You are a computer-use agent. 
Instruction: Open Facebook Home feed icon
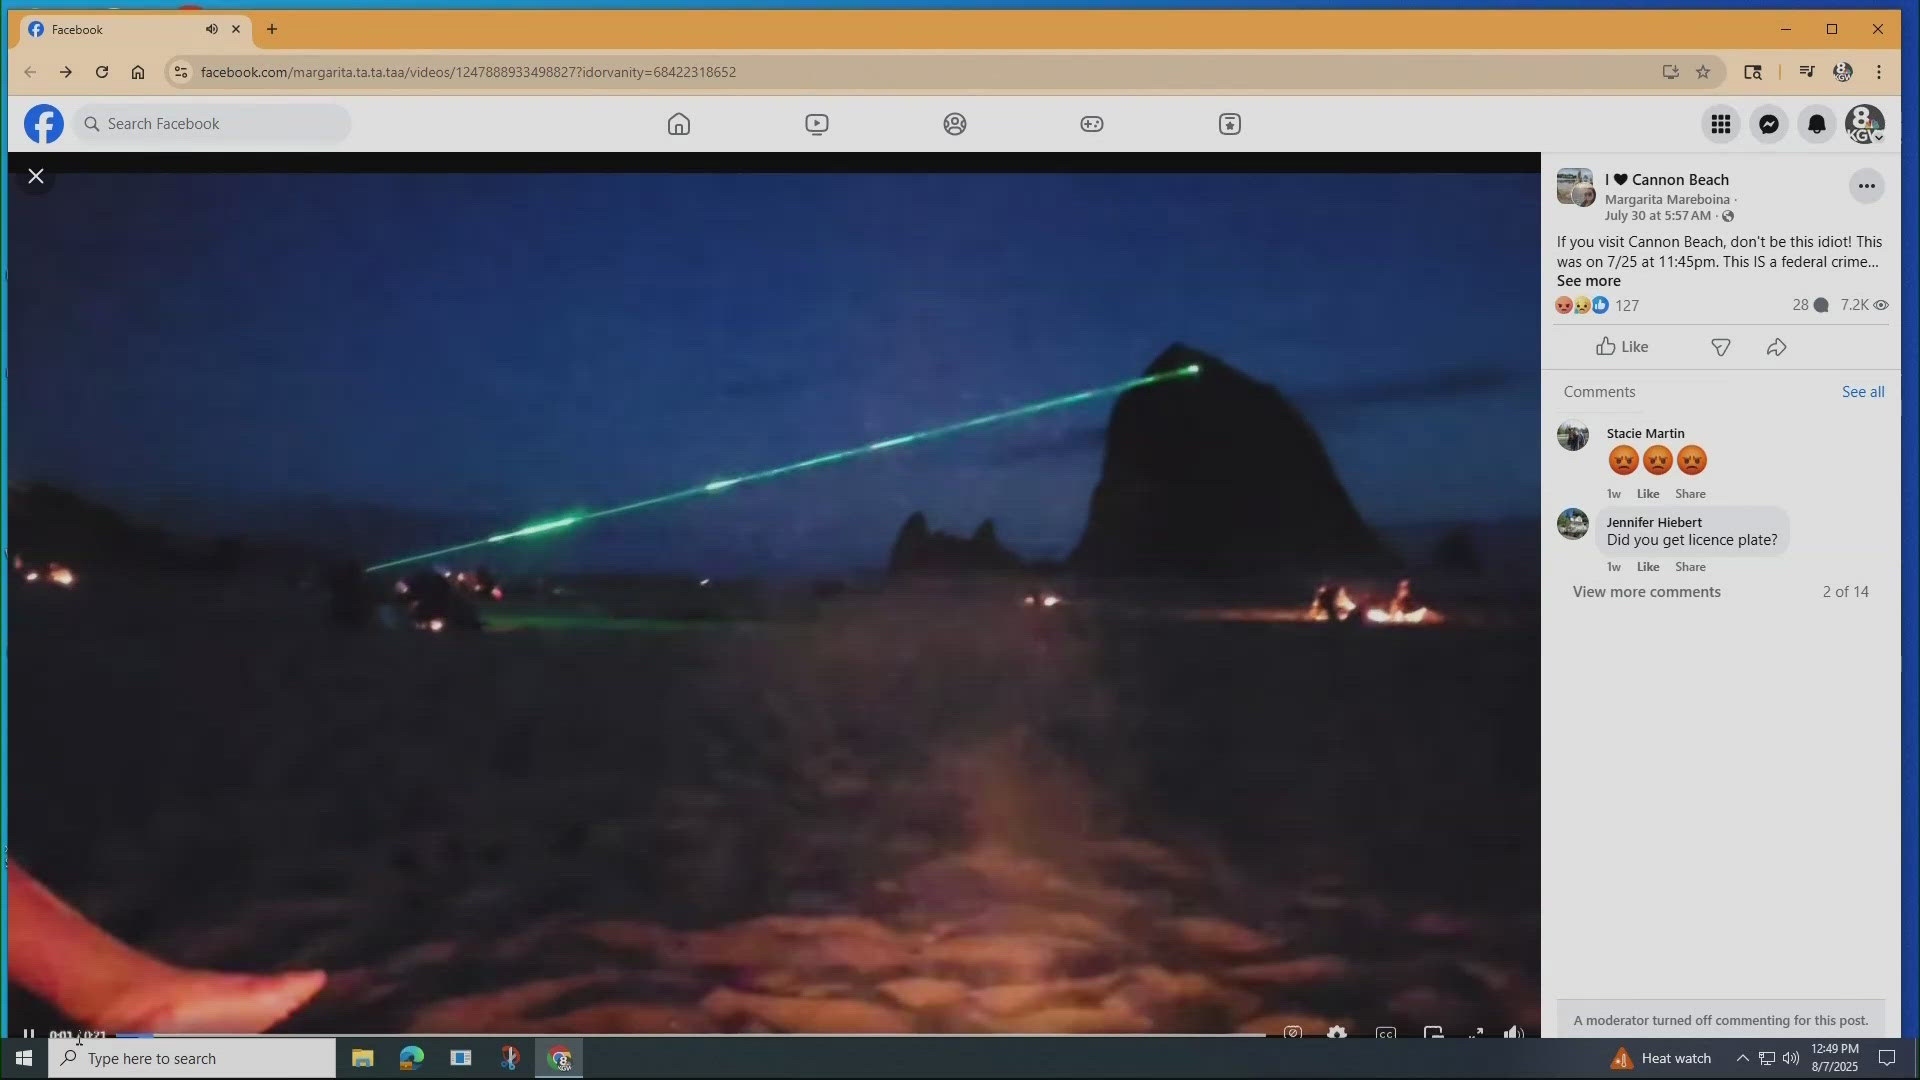pos(679,124)
